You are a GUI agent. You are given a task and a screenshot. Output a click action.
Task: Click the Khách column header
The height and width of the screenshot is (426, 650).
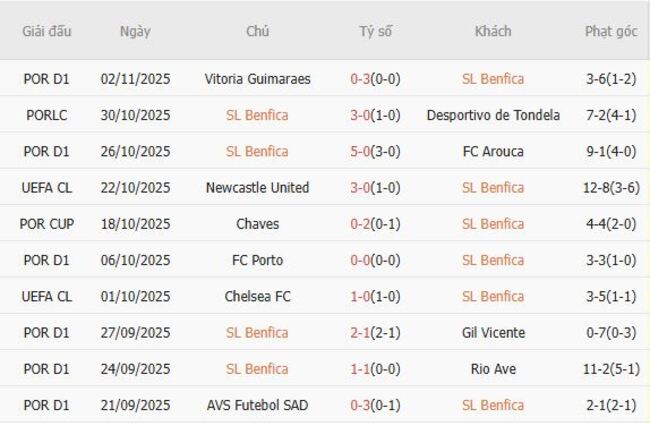click(x=493, y=31)
